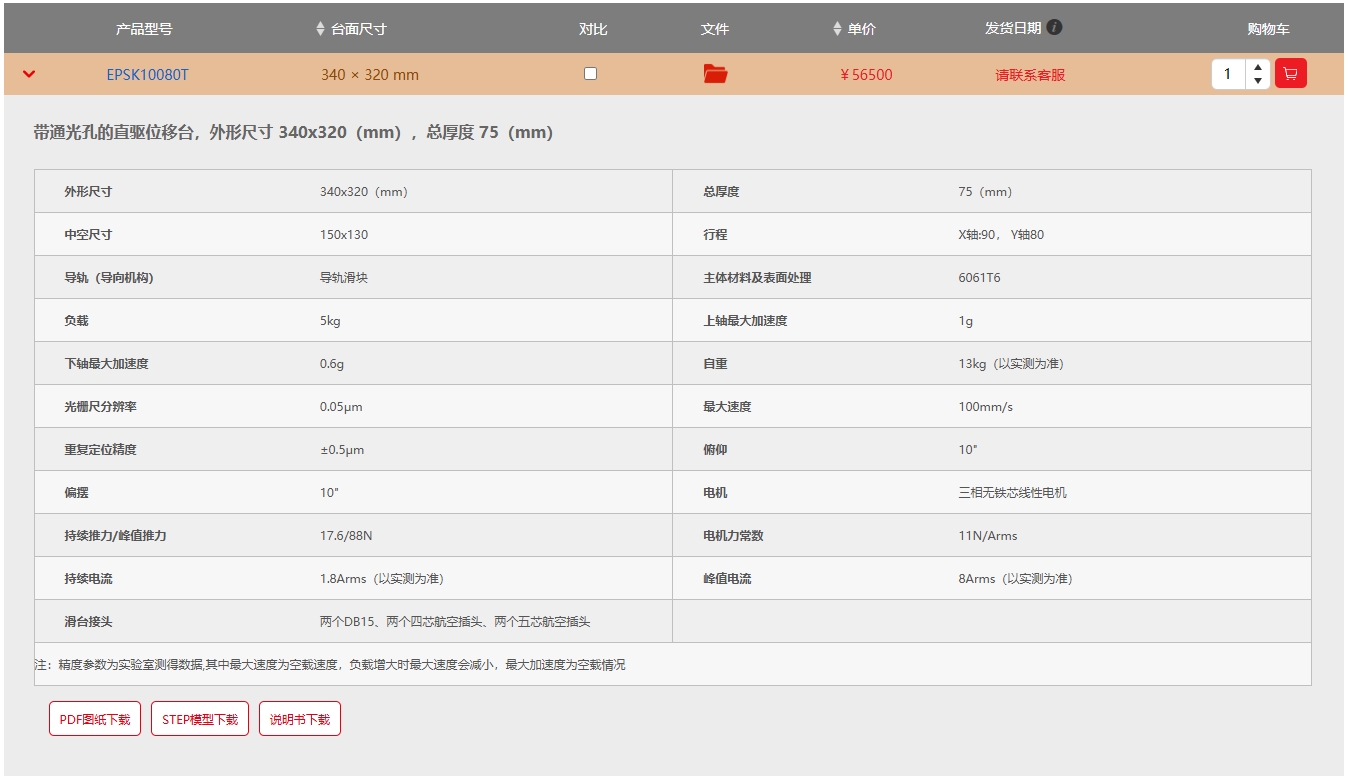Click the 对比 column header

coord(593,29)
